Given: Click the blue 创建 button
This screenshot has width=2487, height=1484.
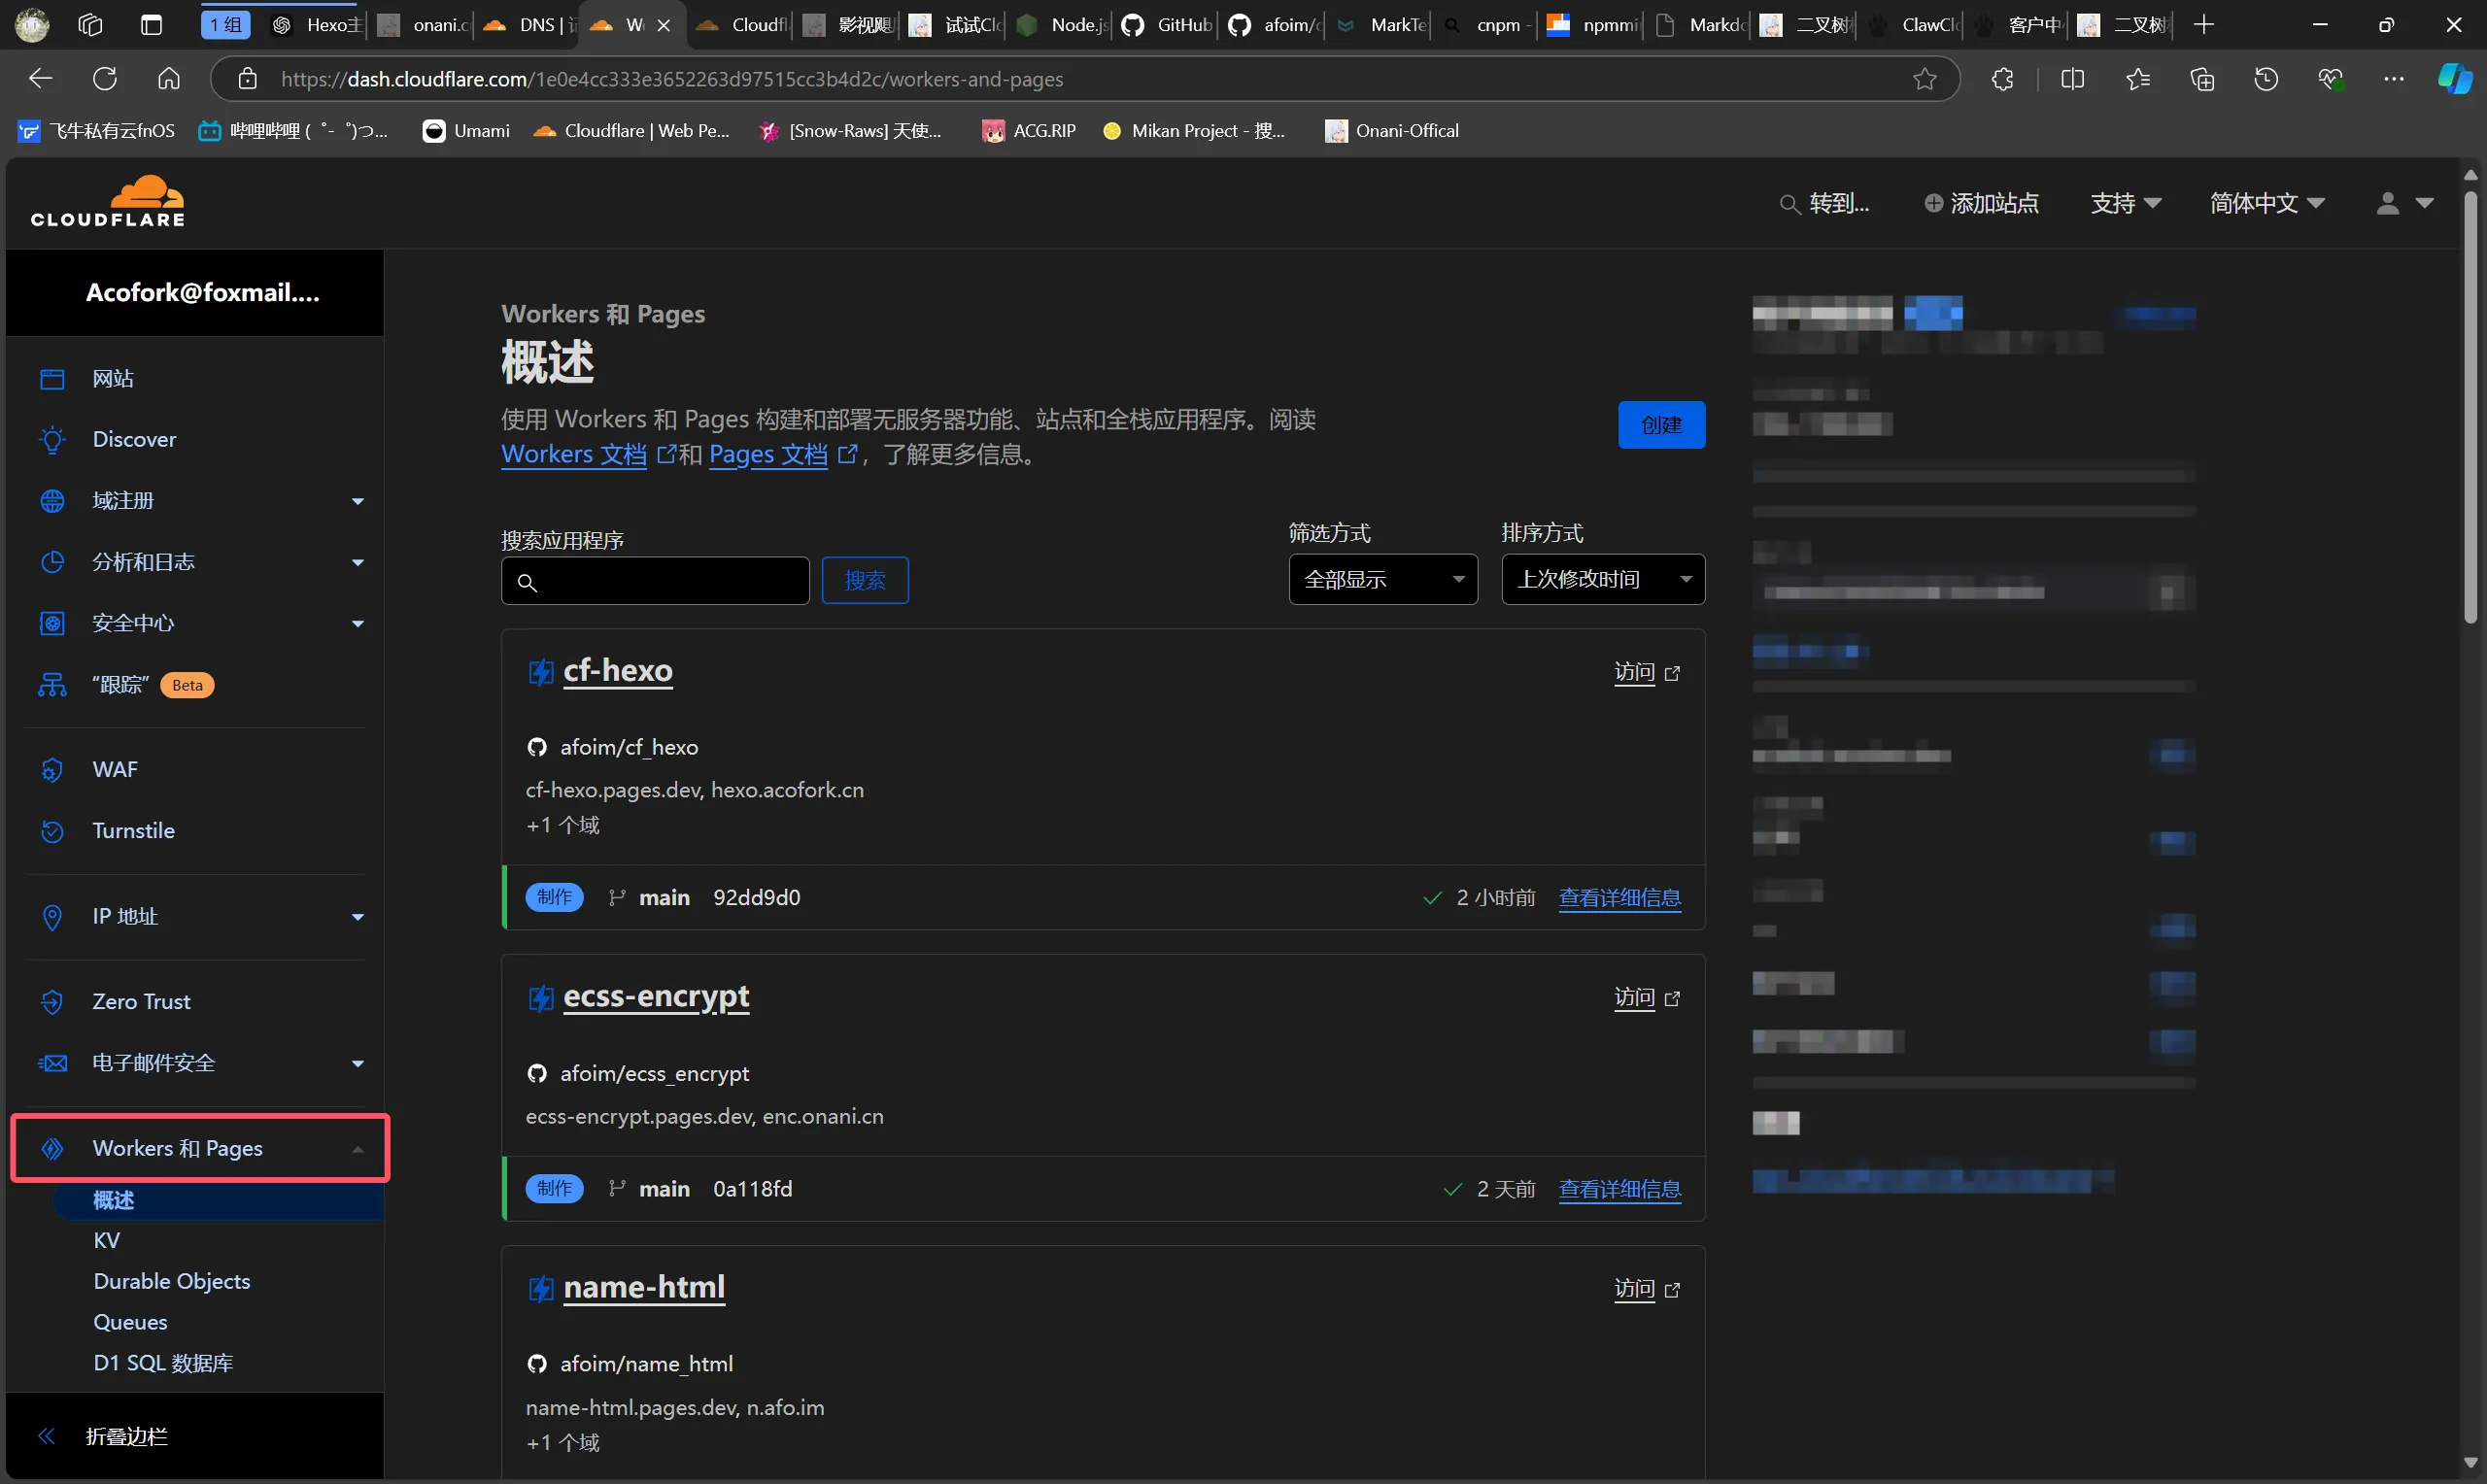Looking at the screenshot, I should pyautogui.click(x=1661, y=425).
